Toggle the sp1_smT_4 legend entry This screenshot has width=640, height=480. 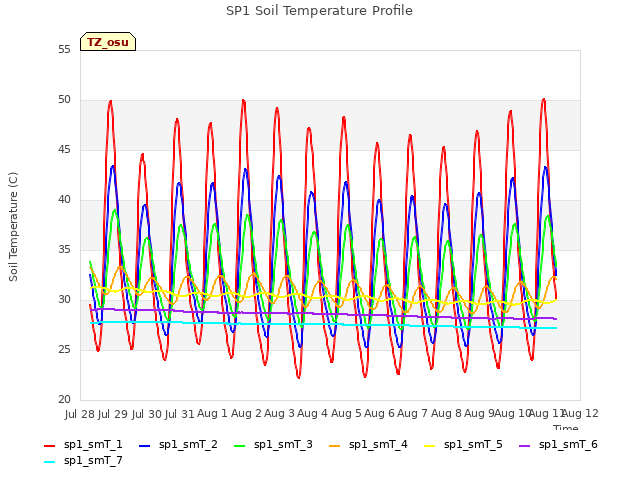click(x=368, y=444)
